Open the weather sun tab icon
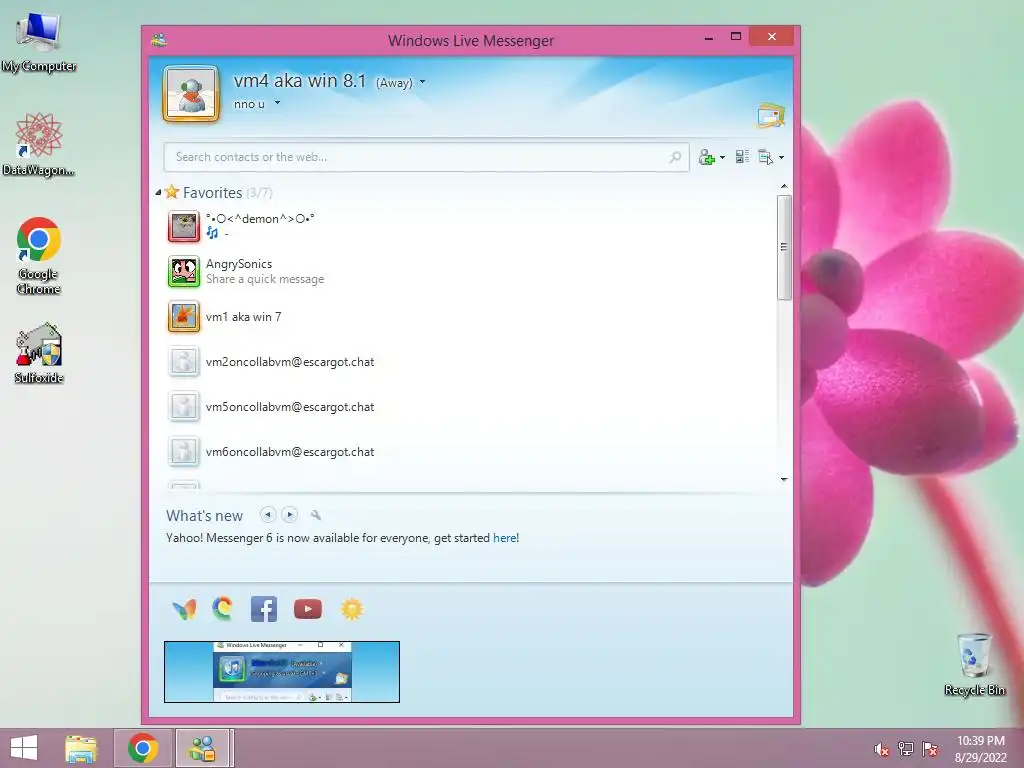Screen dimensions: 1024x768 coord(351,609)
